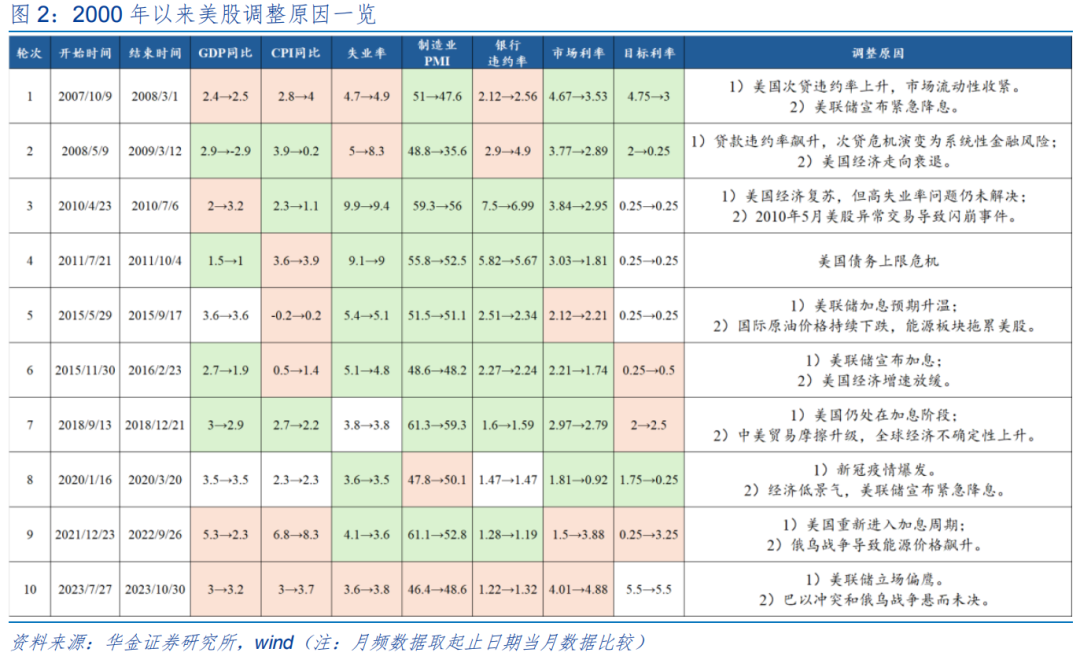The image size is (1080, 656).
Task: Click the PMI cell 47.8→50.1
Action: click(x=437, y=480)
